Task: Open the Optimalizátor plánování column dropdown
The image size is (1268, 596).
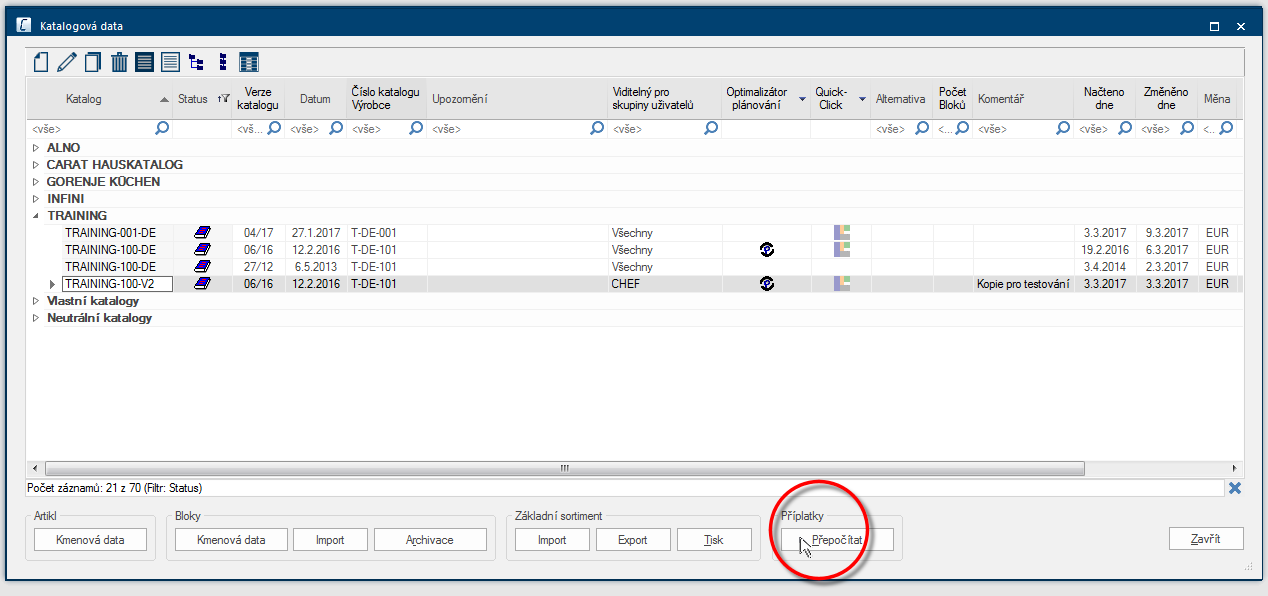Action: [802, 99]
